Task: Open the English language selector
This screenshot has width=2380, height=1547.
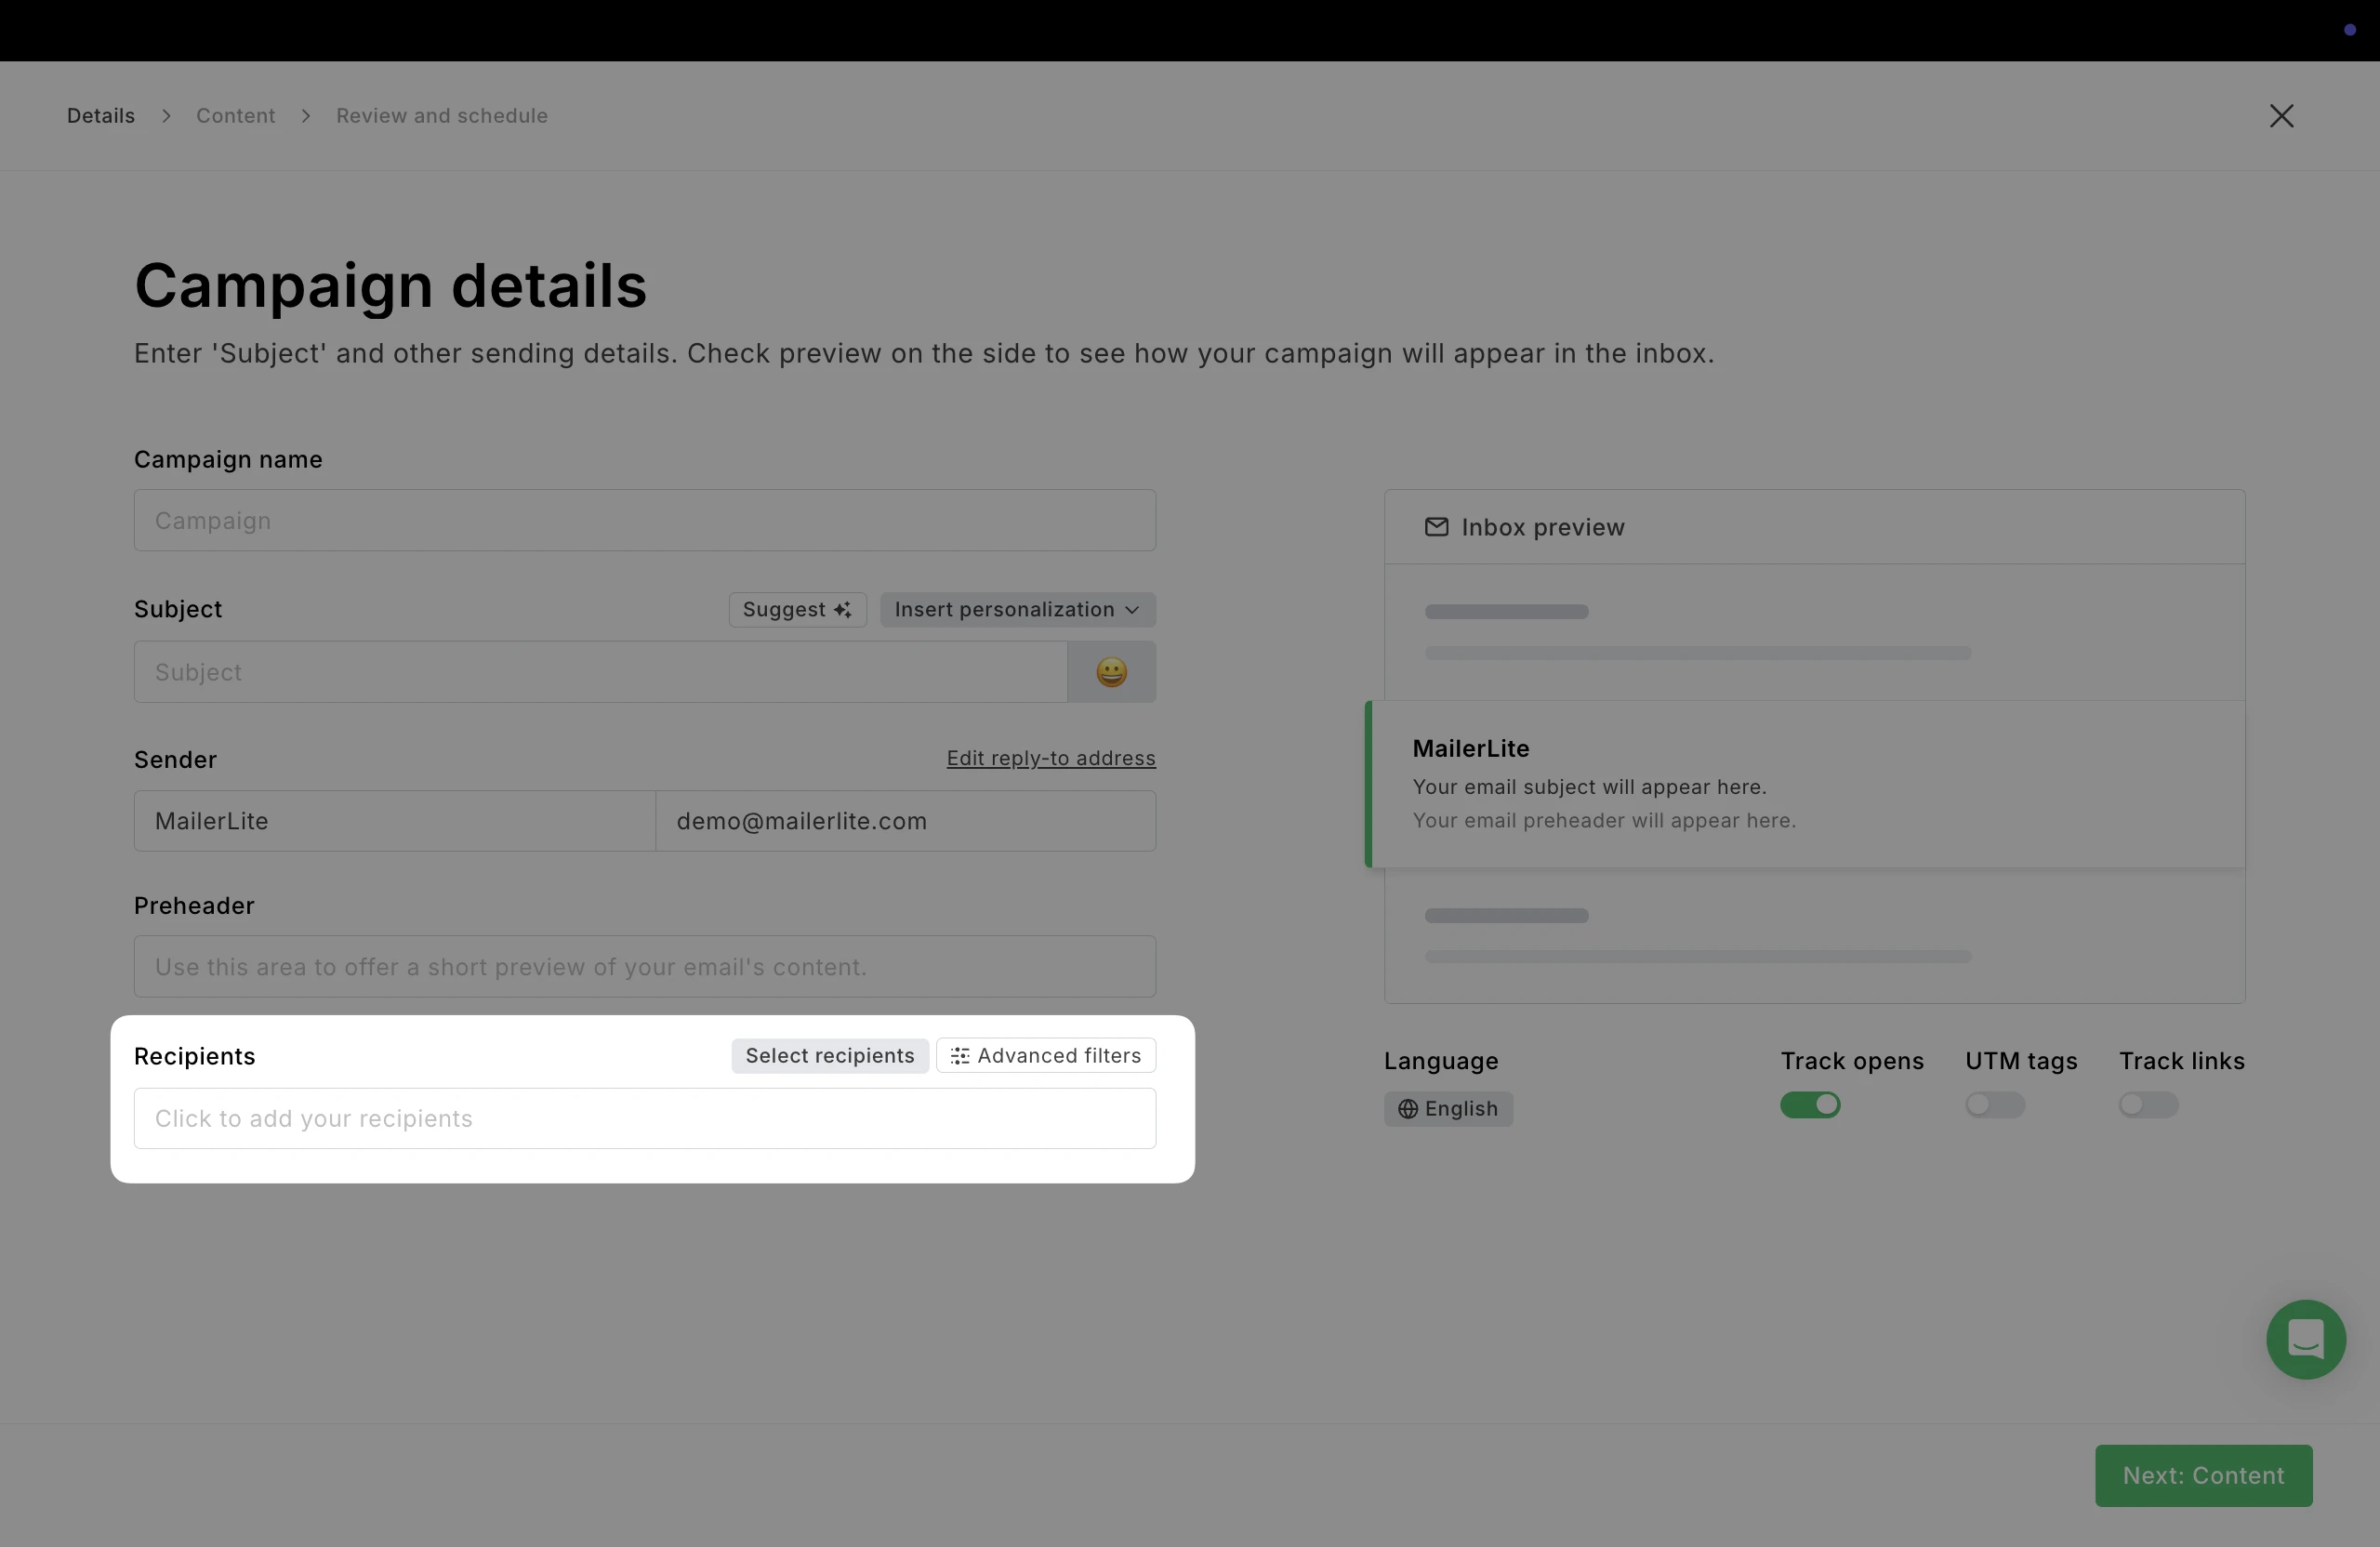Action: pyautogui.click(x=1448, y=1109)
